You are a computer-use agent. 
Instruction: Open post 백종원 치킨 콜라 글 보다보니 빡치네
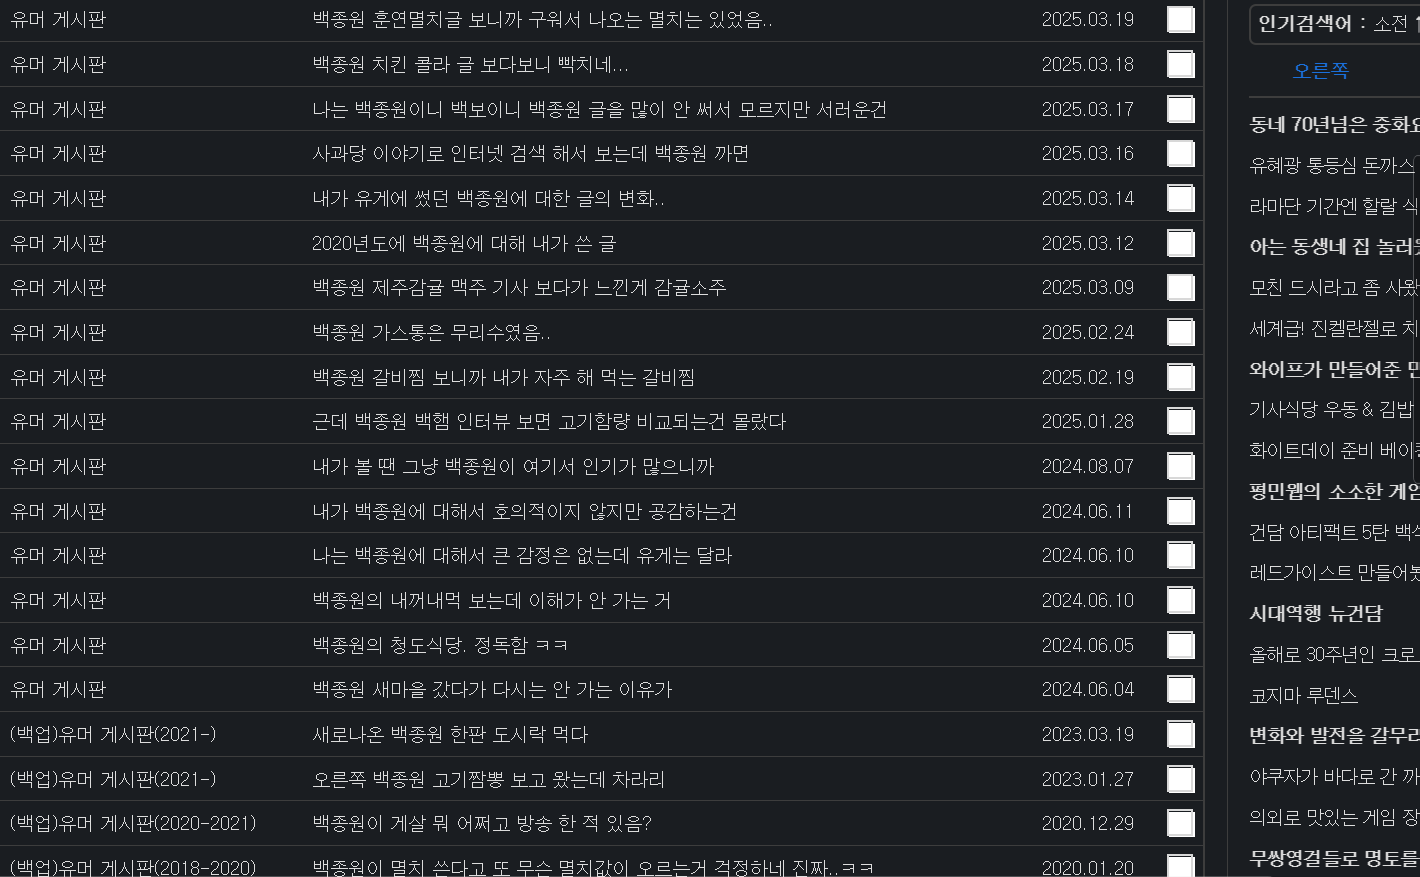click(470, 65)
